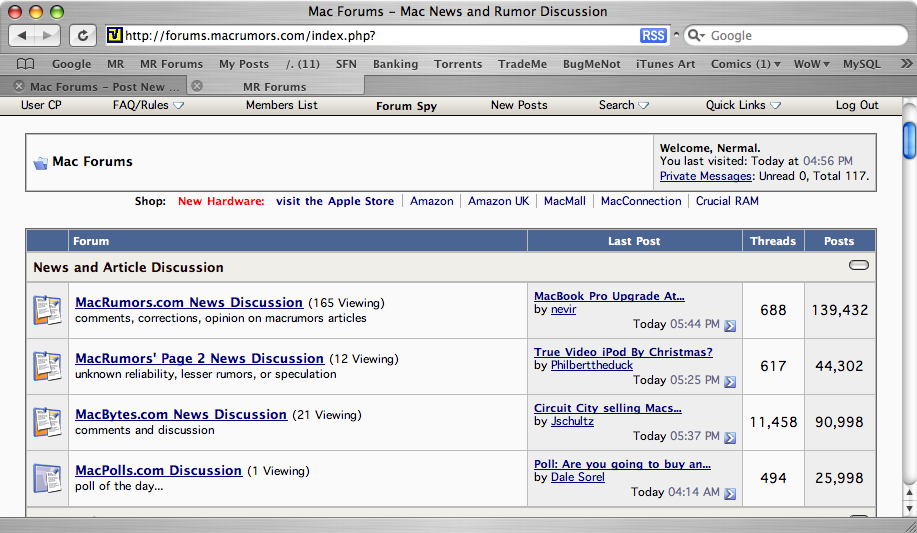View profile of user Jschultz

[572, 421]
